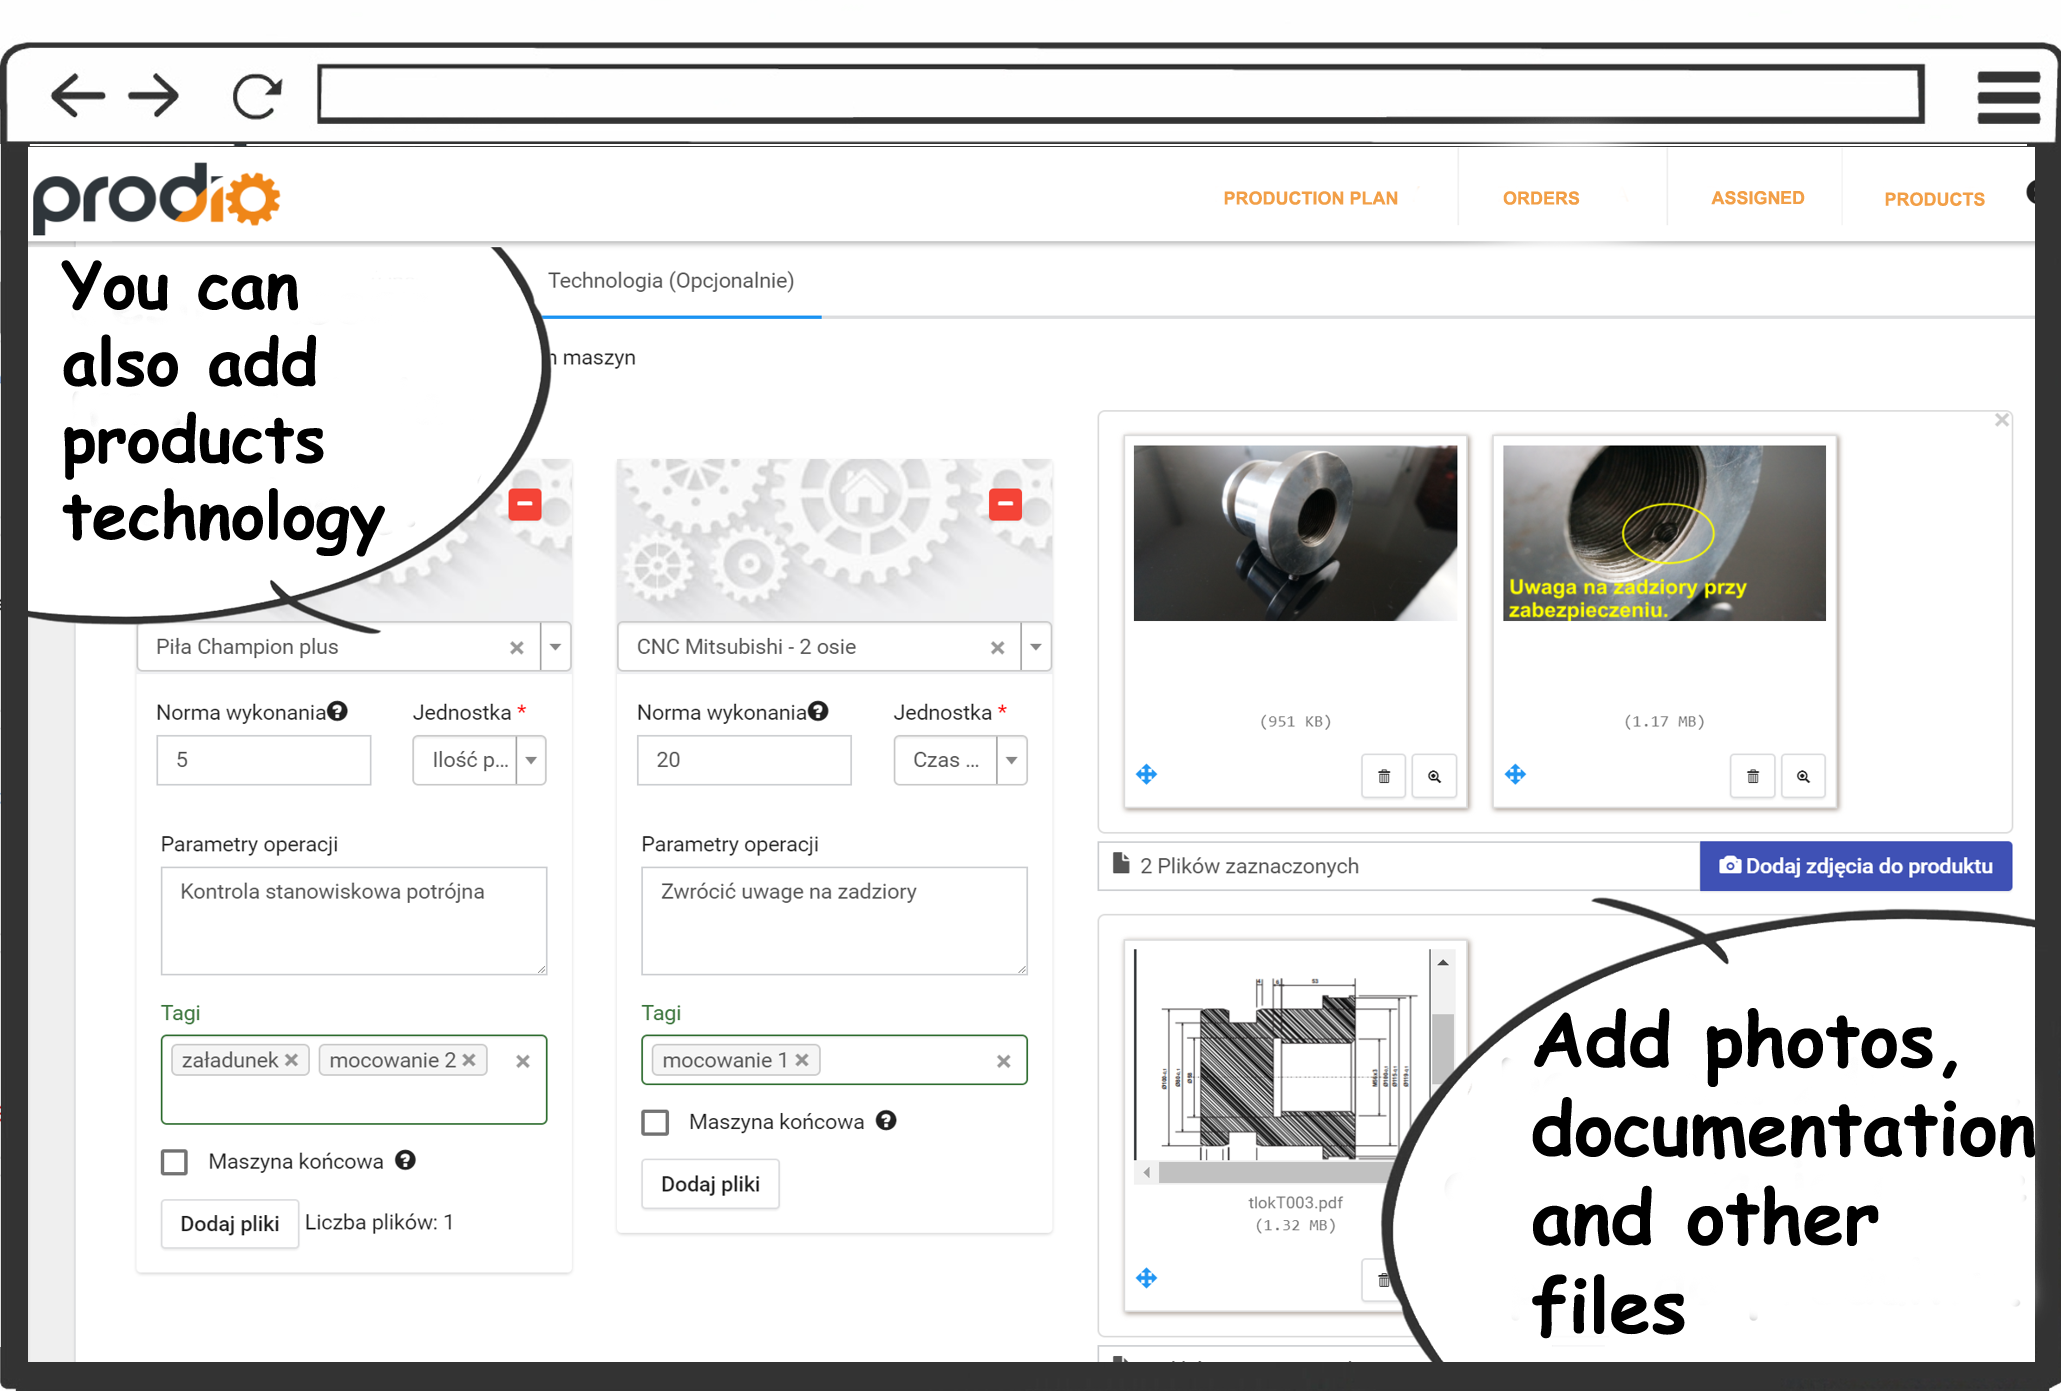2061x1391 pixels.
Task: Delete the 1.17 MB photo
Action: 1753,776
